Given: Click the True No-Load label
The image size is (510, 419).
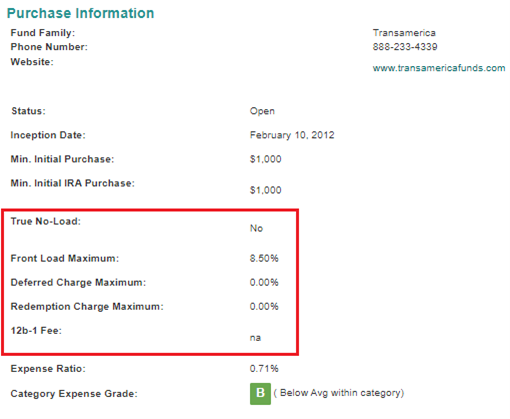Looking at the screenshot, I should [46, 221].
